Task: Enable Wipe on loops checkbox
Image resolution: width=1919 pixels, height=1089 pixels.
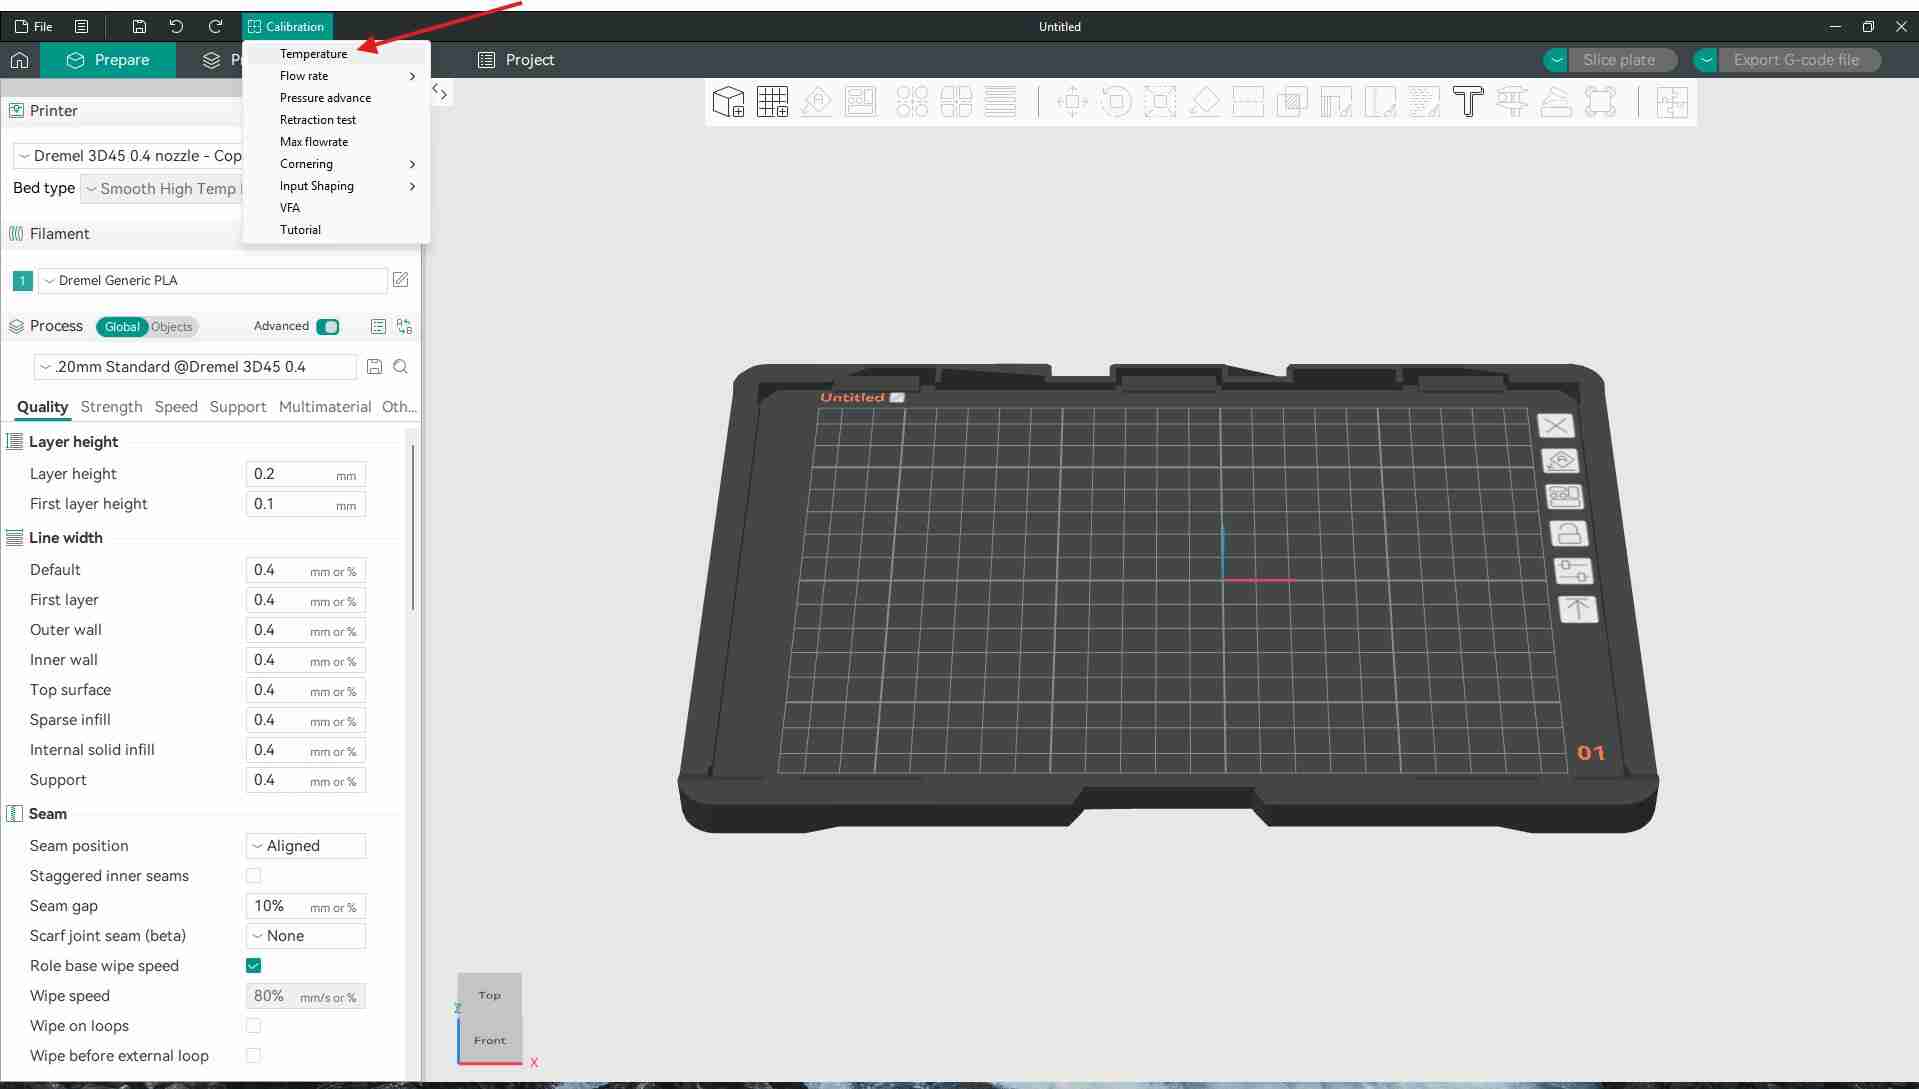Action: 253,1026
